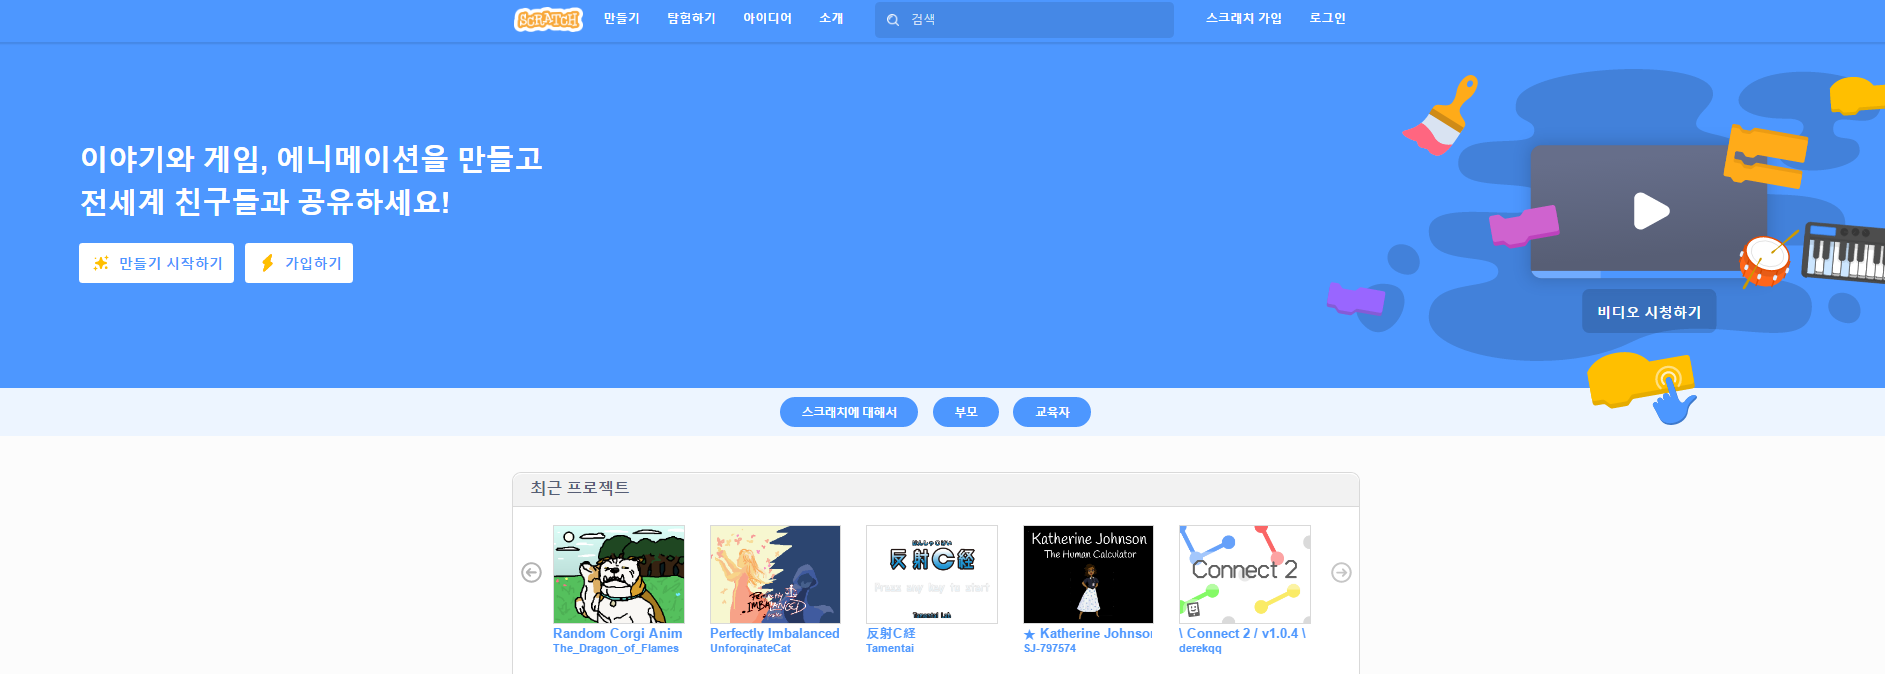
Task: Open the 反射C経 project thumbnail
Action: (x=932, y=574)
